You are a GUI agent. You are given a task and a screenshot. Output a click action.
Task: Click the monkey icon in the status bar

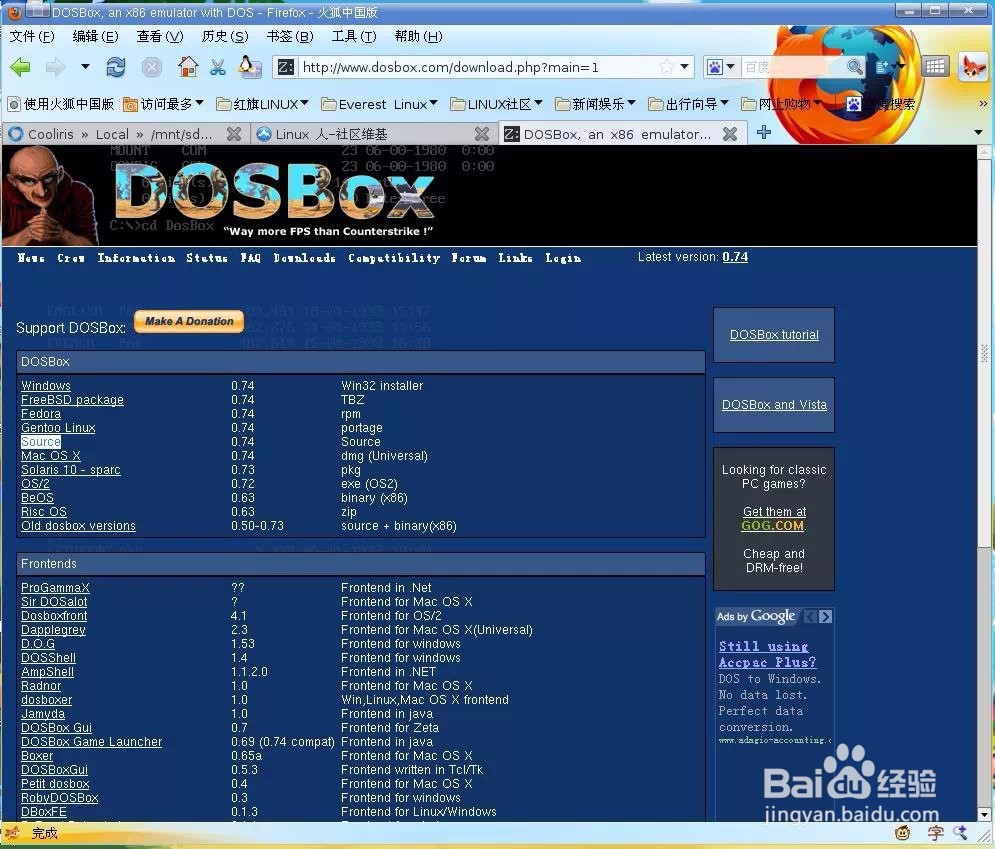coord(902,832)
